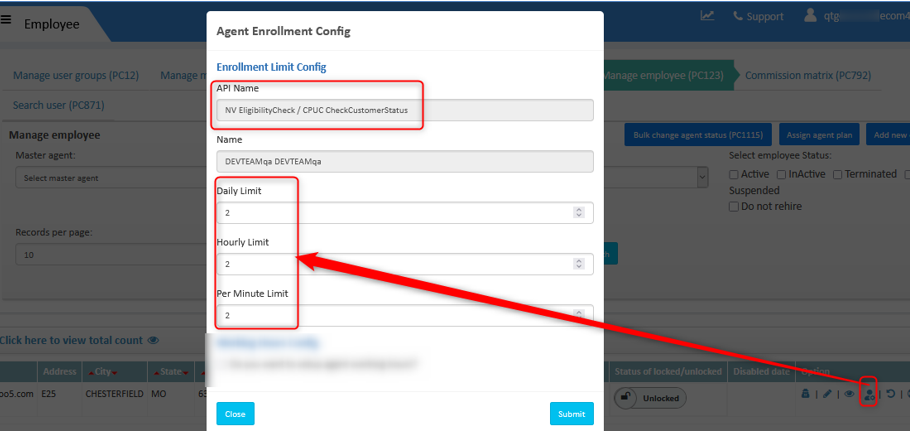Screen dimensions: 910x431
Task: Click the eye view icon in Option column
Action: pos(849,394)
